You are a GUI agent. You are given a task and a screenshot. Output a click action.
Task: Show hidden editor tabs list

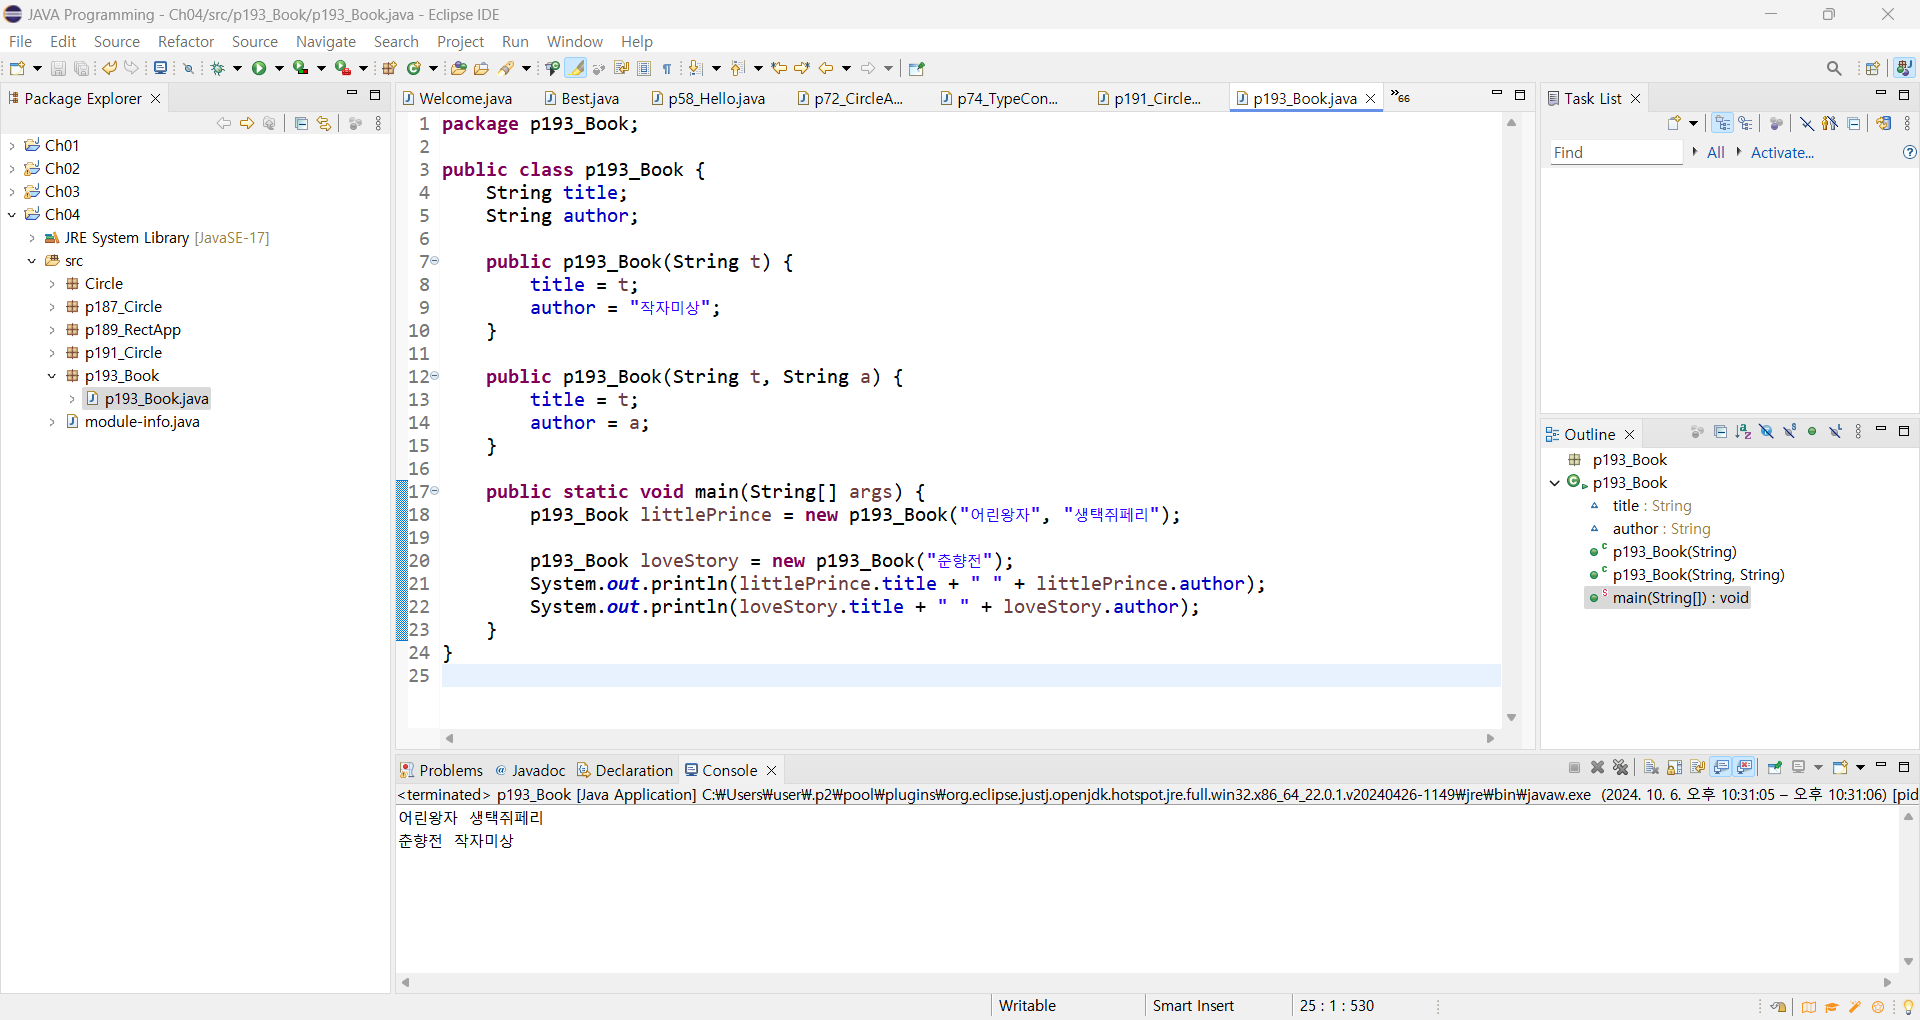[x=1400, y=97]
